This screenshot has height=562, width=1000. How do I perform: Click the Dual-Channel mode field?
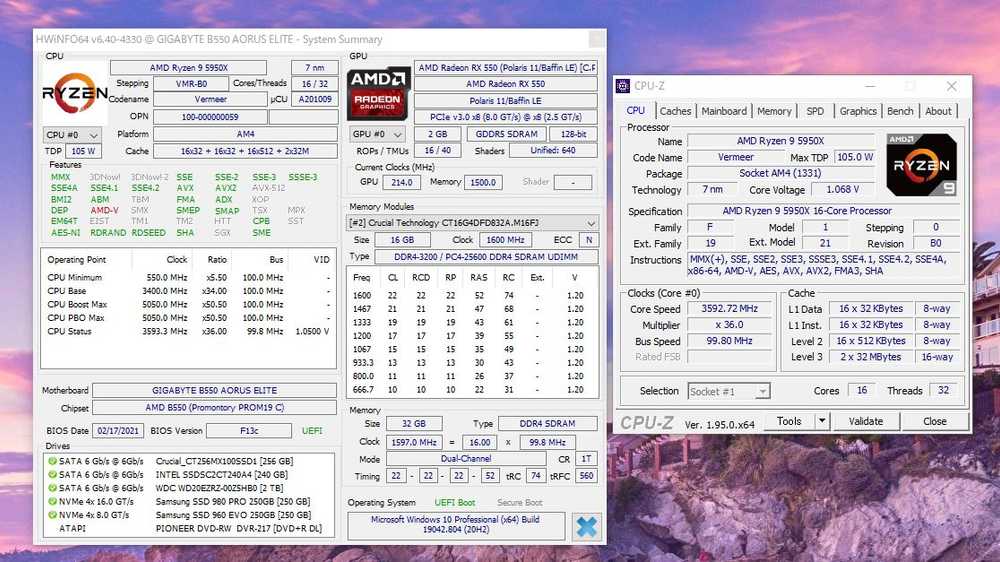pos(466,459)
